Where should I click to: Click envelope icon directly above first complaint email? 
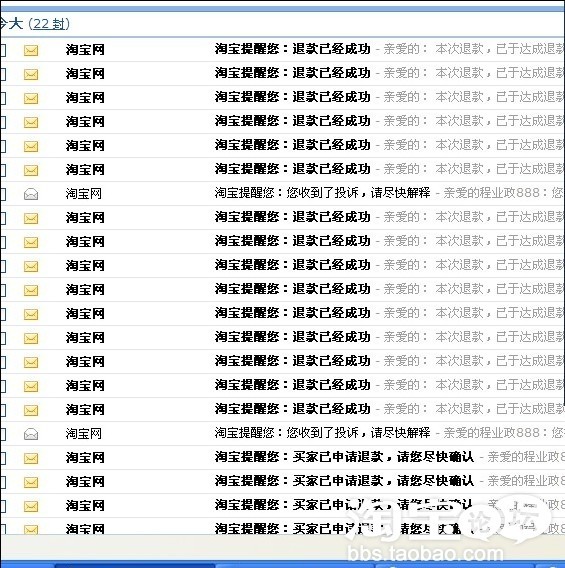(x=31, y=170)
